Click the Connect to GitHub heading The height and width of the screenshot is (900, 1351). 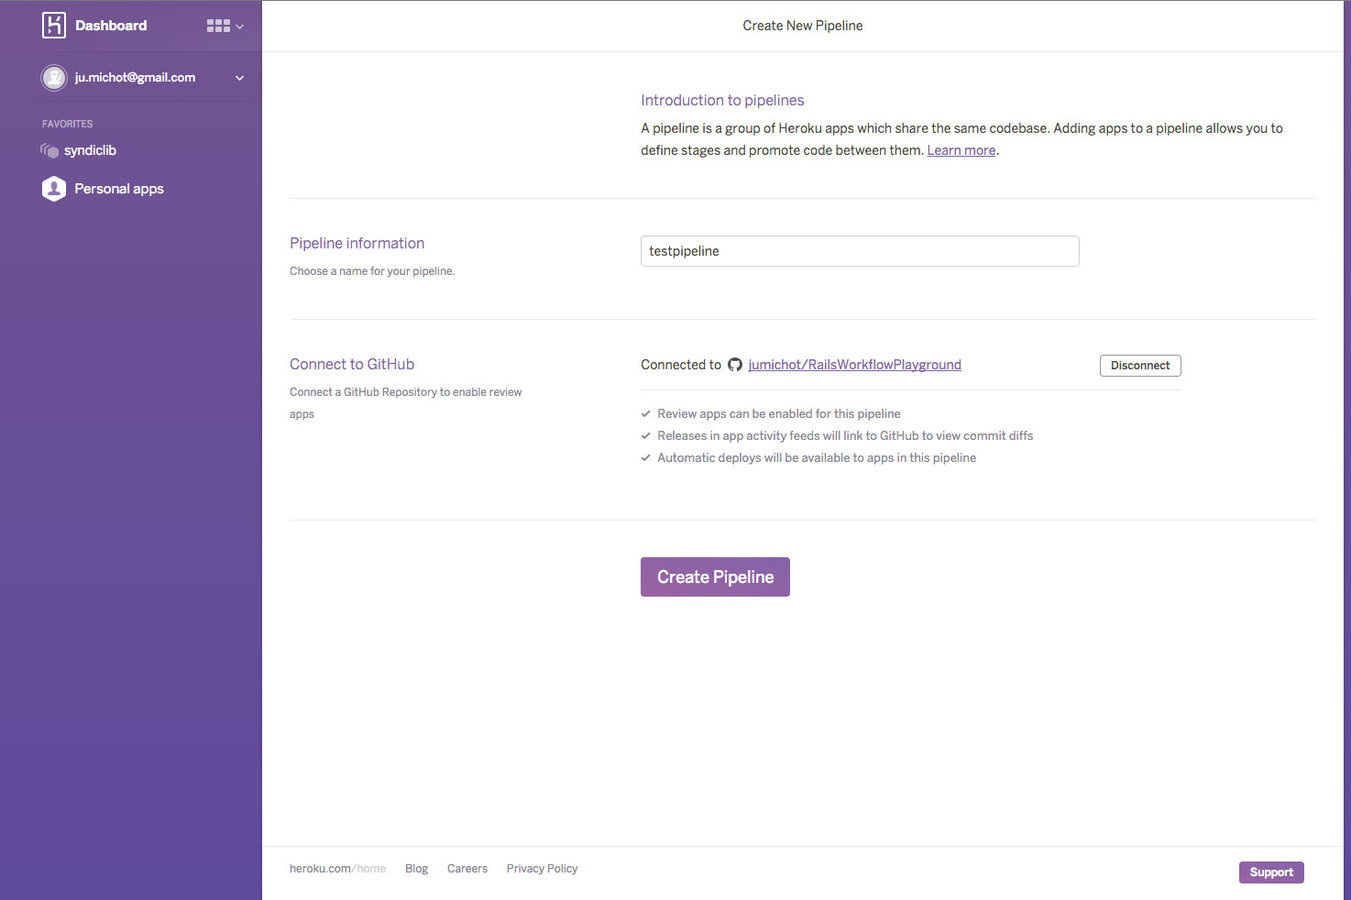(x=352, y=364)
